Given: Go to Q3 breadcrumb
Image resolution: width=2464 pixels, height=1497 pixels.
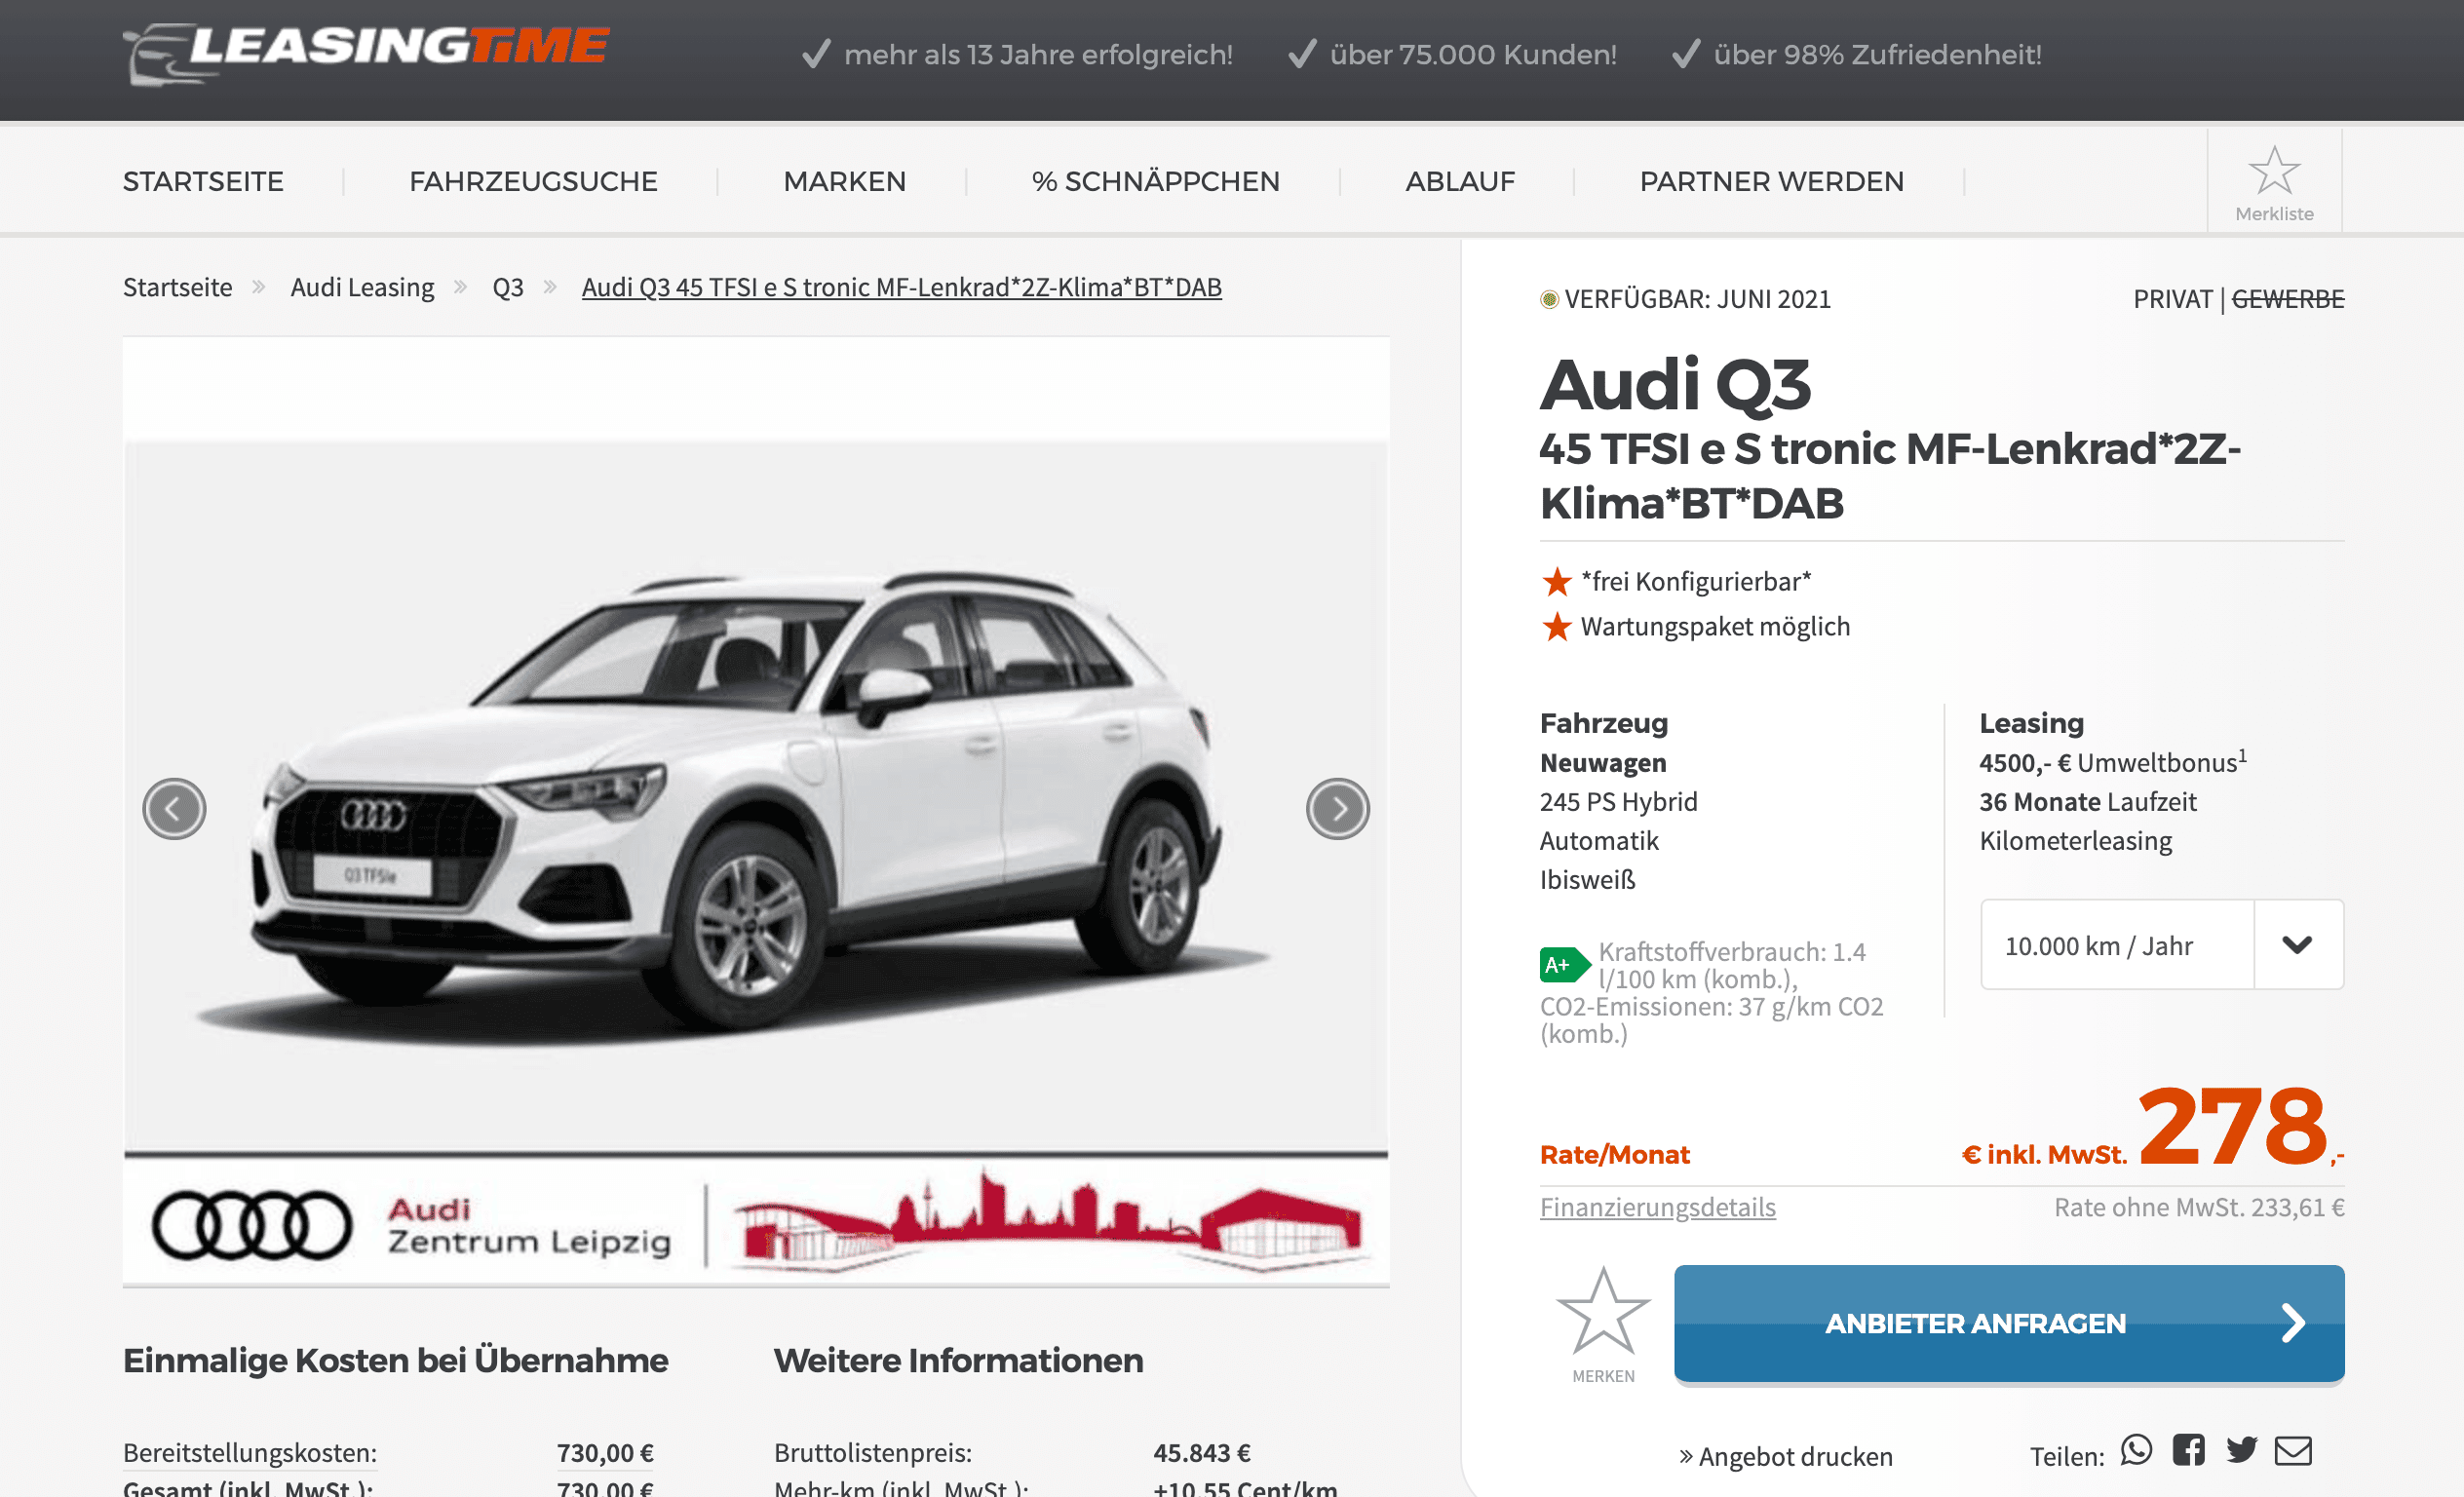Looking at the screenshot, I should 507,287.
